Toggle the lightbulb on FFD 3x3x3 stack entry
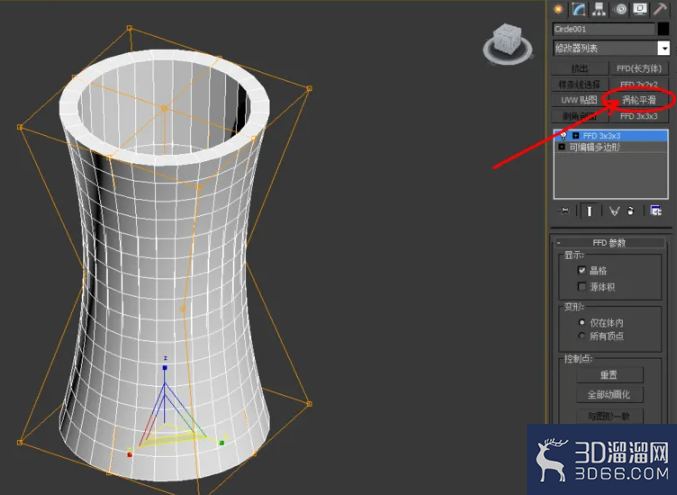This screenshot has width=677, height=495. coord(563,136)
